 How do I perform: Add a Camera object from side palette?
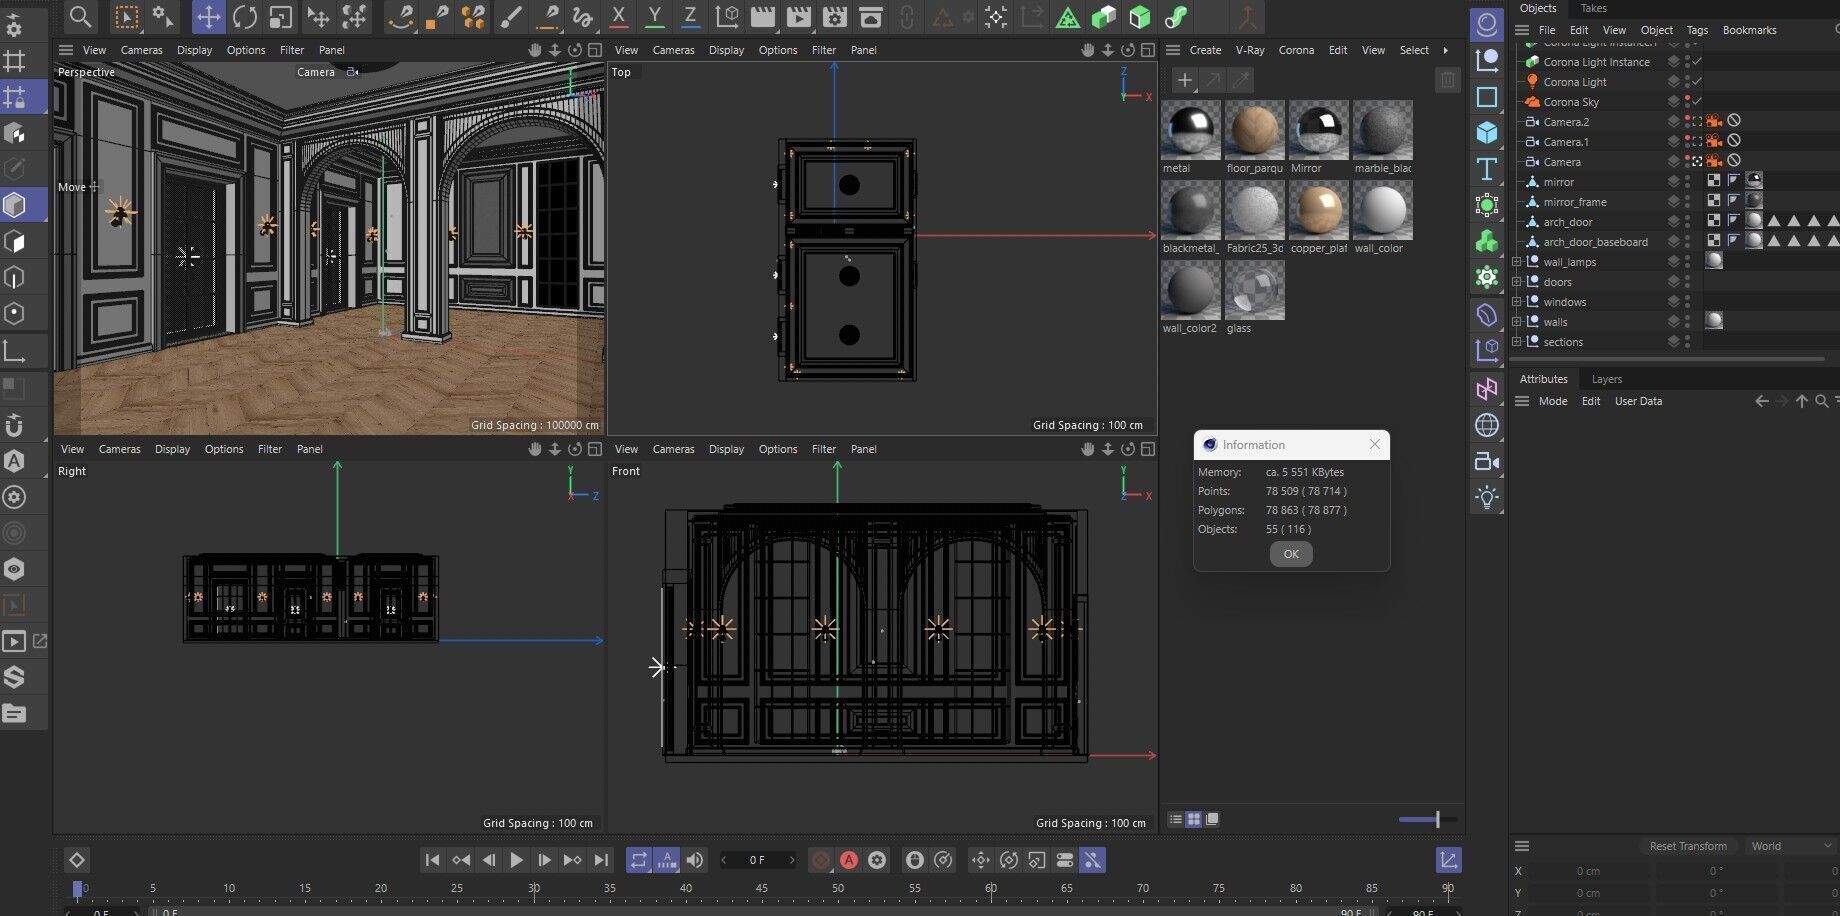[x=1487, y=461]
